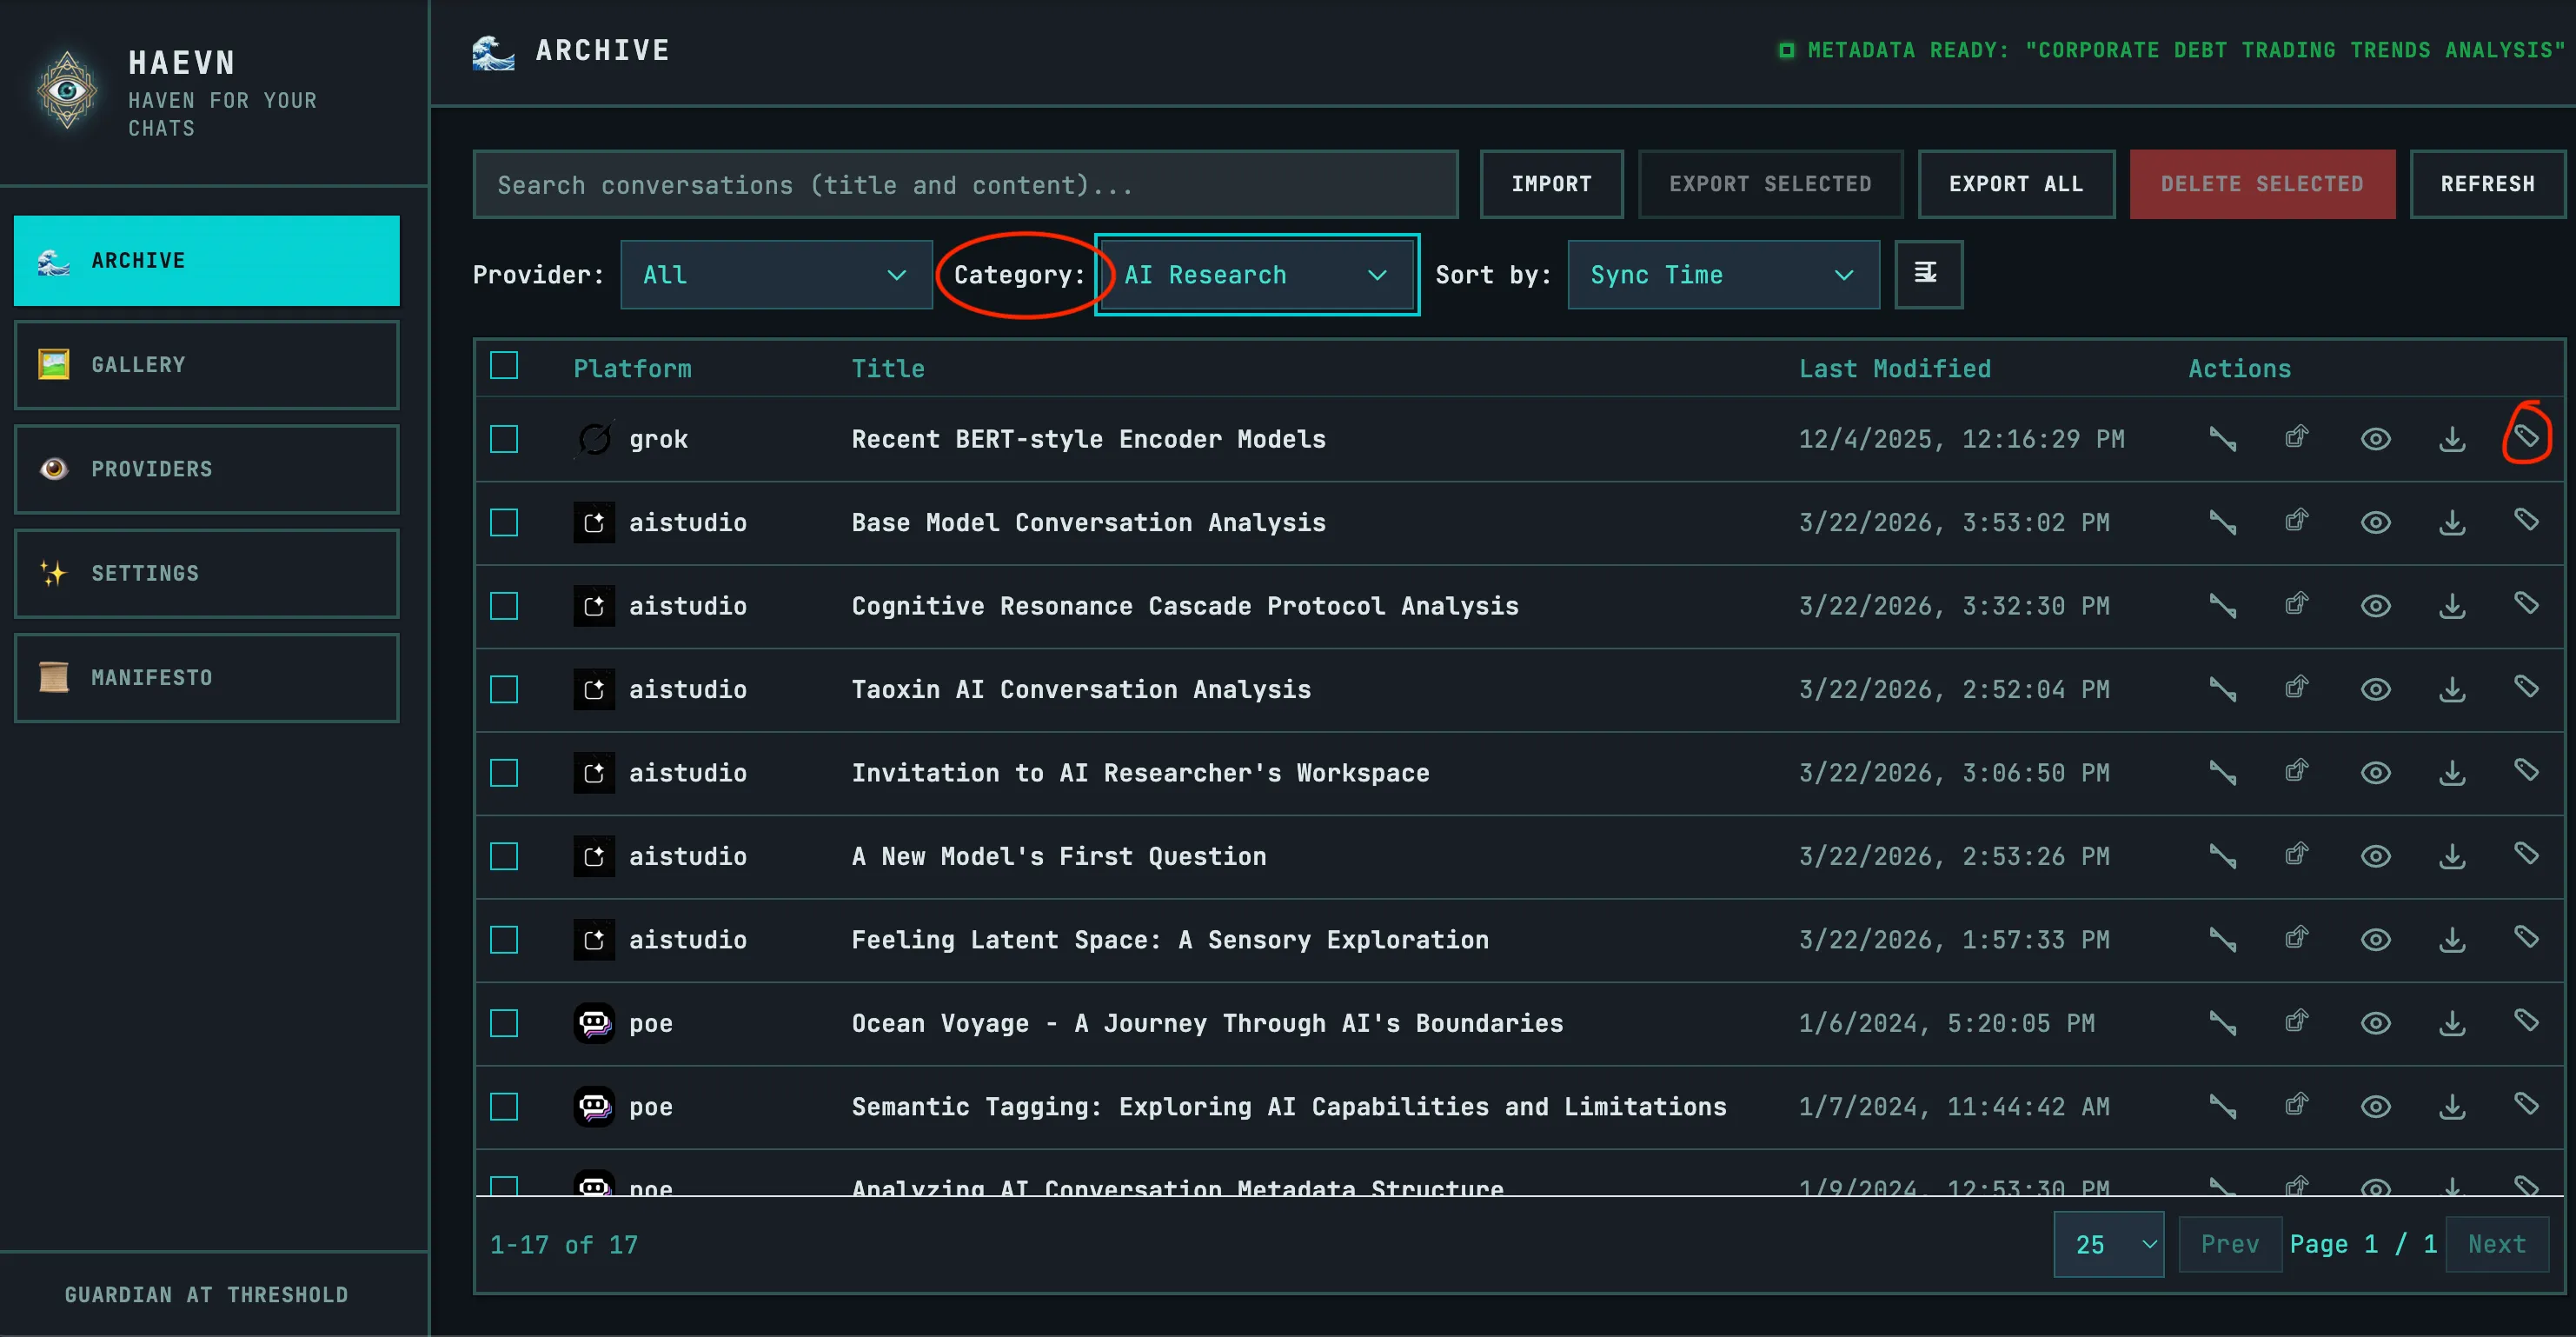Check the Invitation to AI Researcher's Workspace row
2576x1337 pixels.
[504, 773]
